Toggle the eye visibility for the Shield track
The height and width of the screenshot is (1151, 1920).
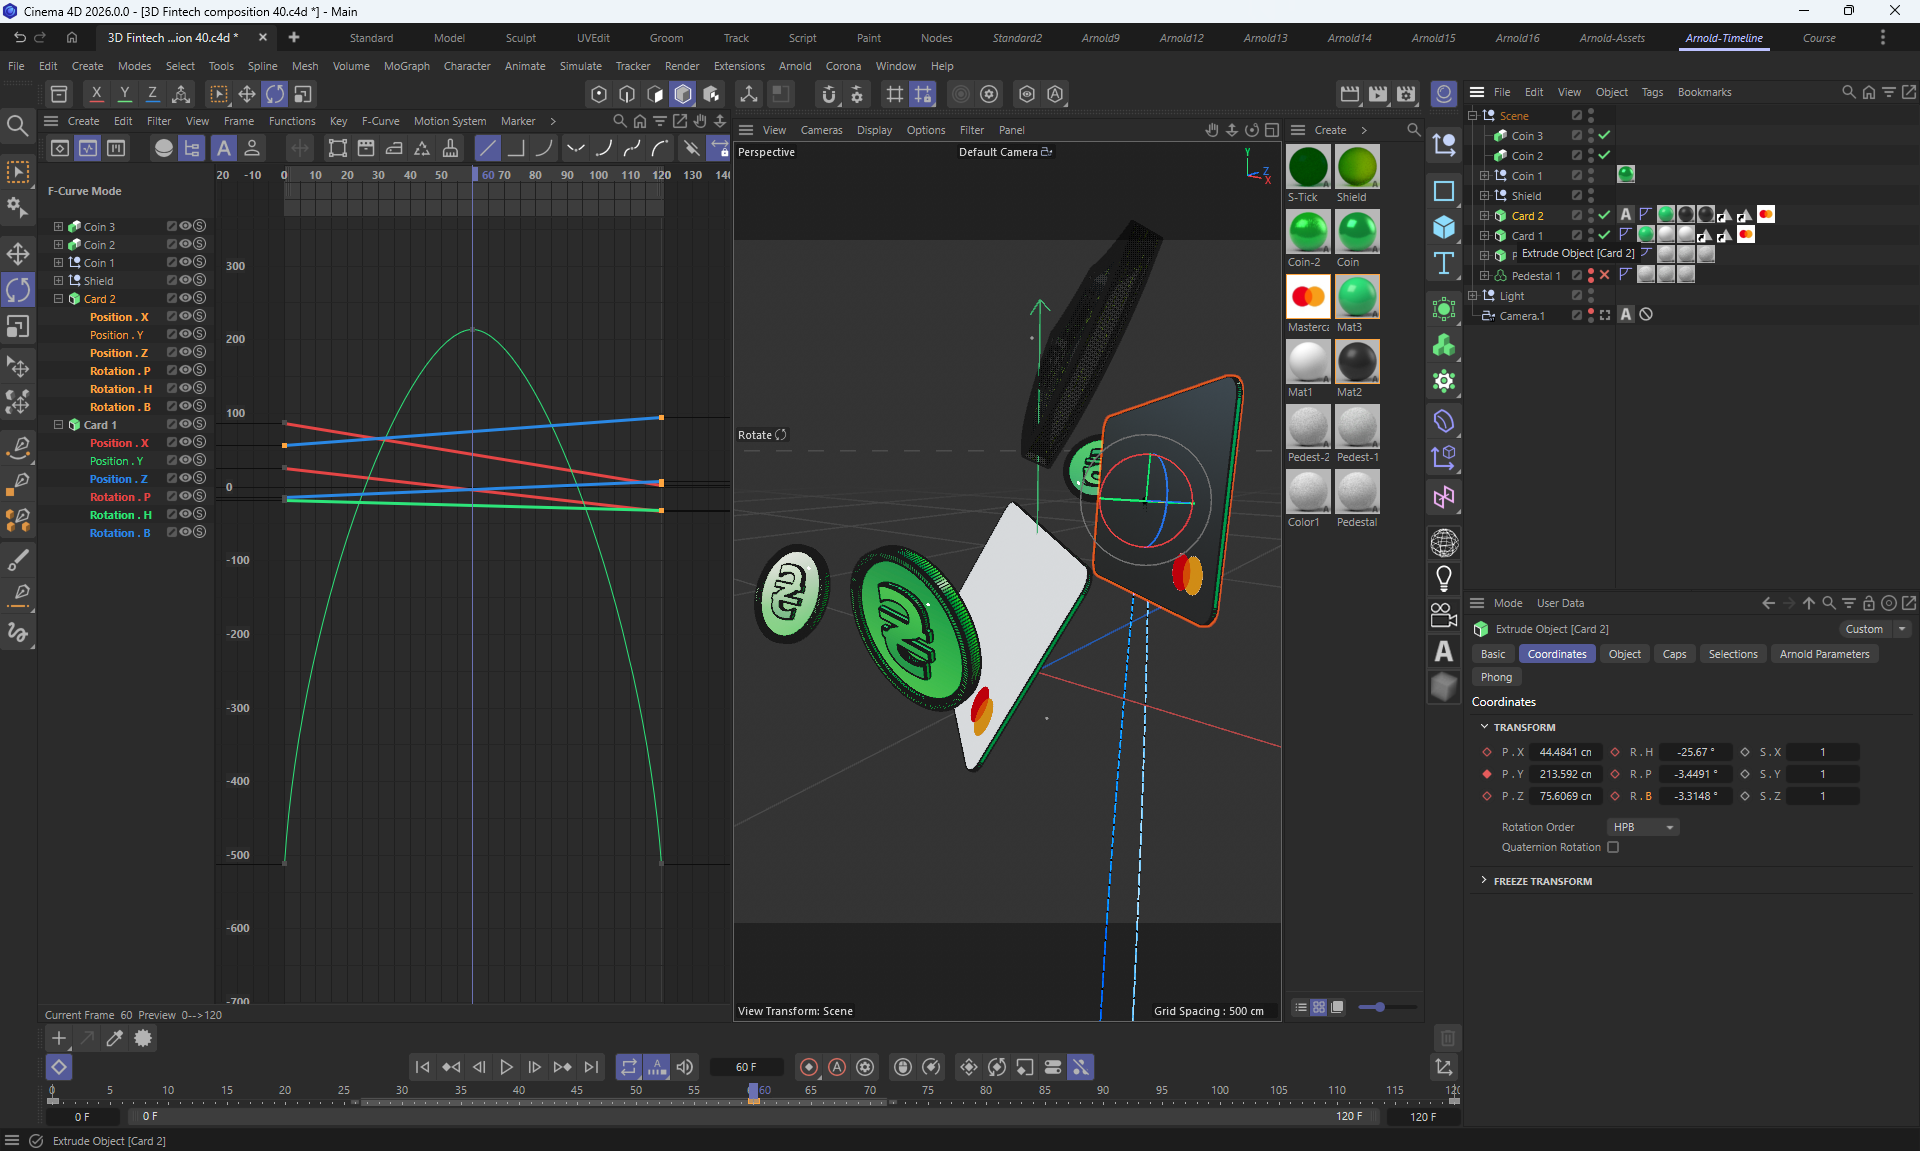[x=185, y=280]
